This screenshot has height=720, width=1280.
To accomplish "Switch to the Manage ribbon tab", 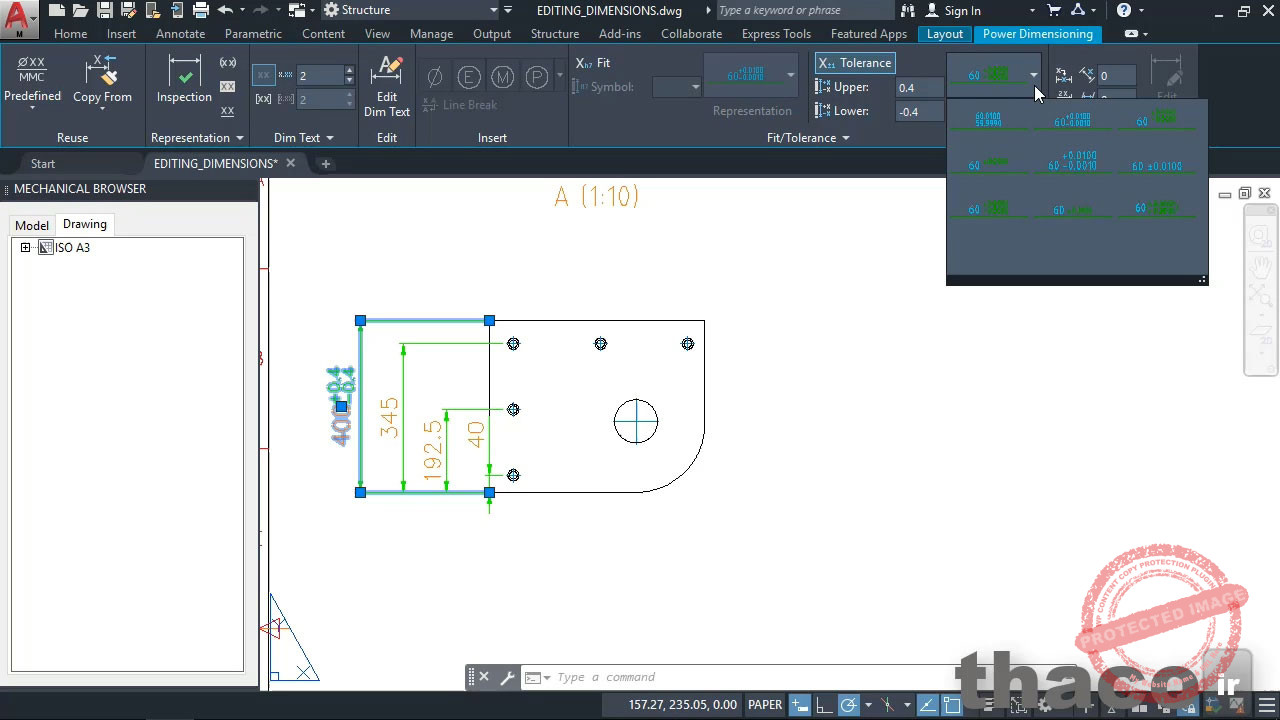I will click(431, 34).
